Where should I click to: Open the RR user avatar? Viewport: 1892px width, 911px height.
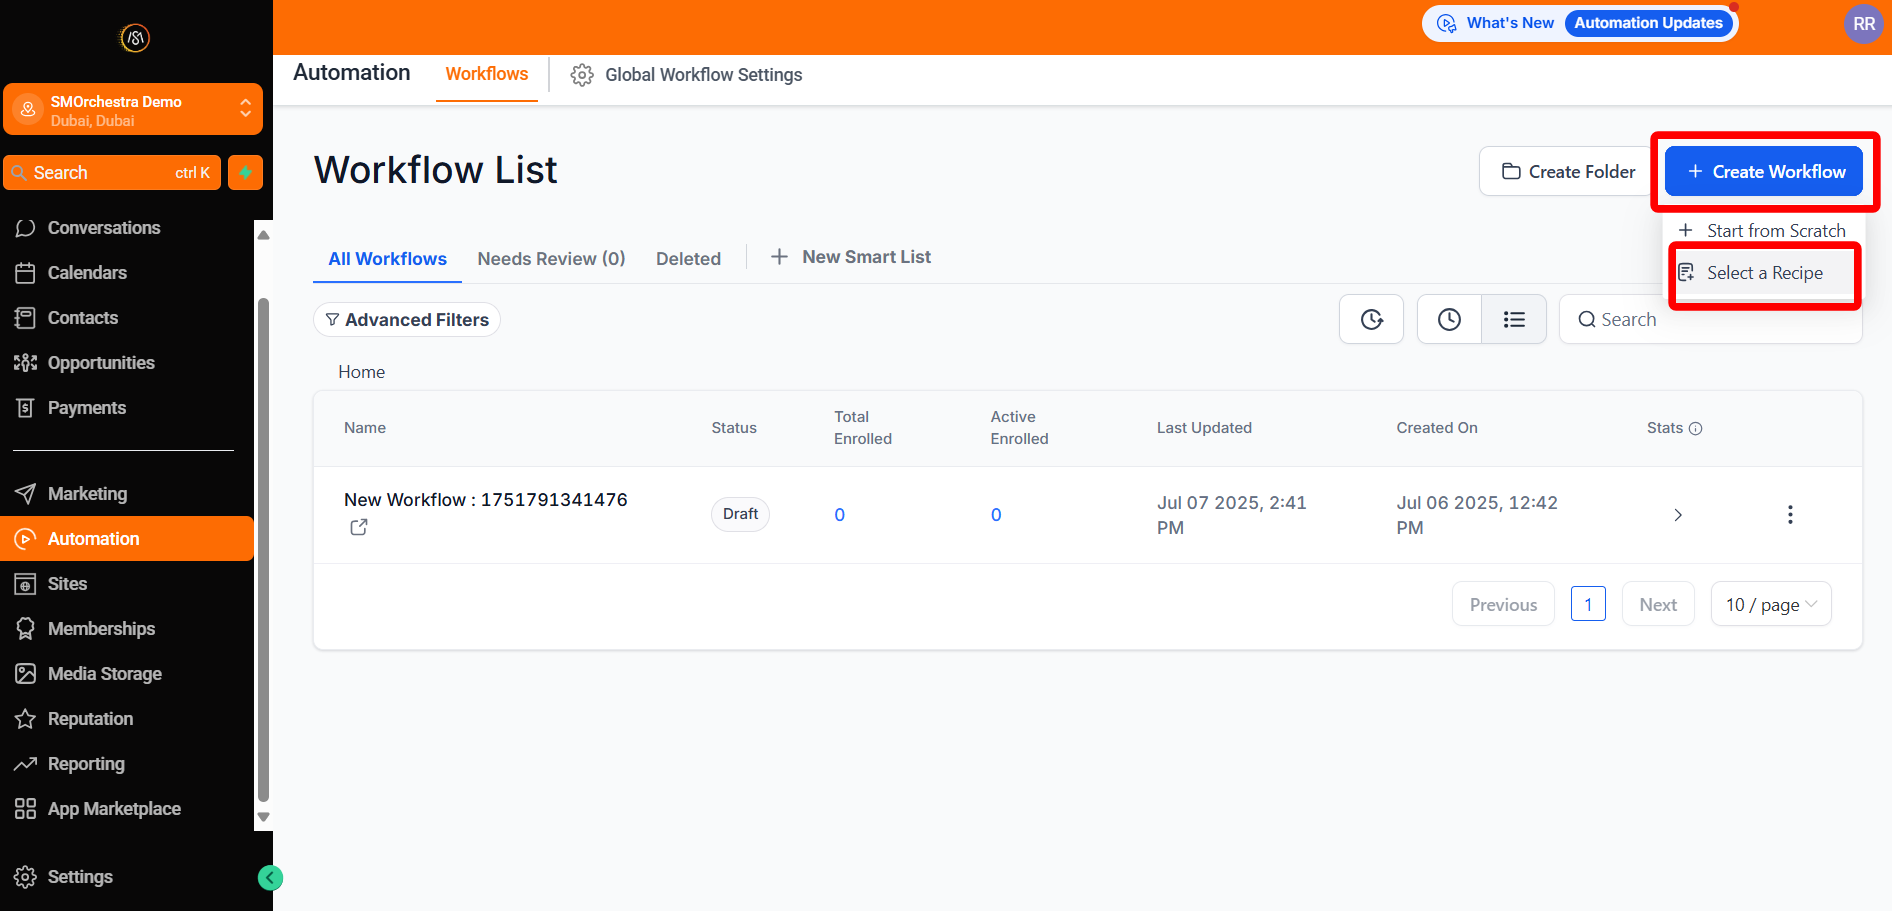(1863, 24)
